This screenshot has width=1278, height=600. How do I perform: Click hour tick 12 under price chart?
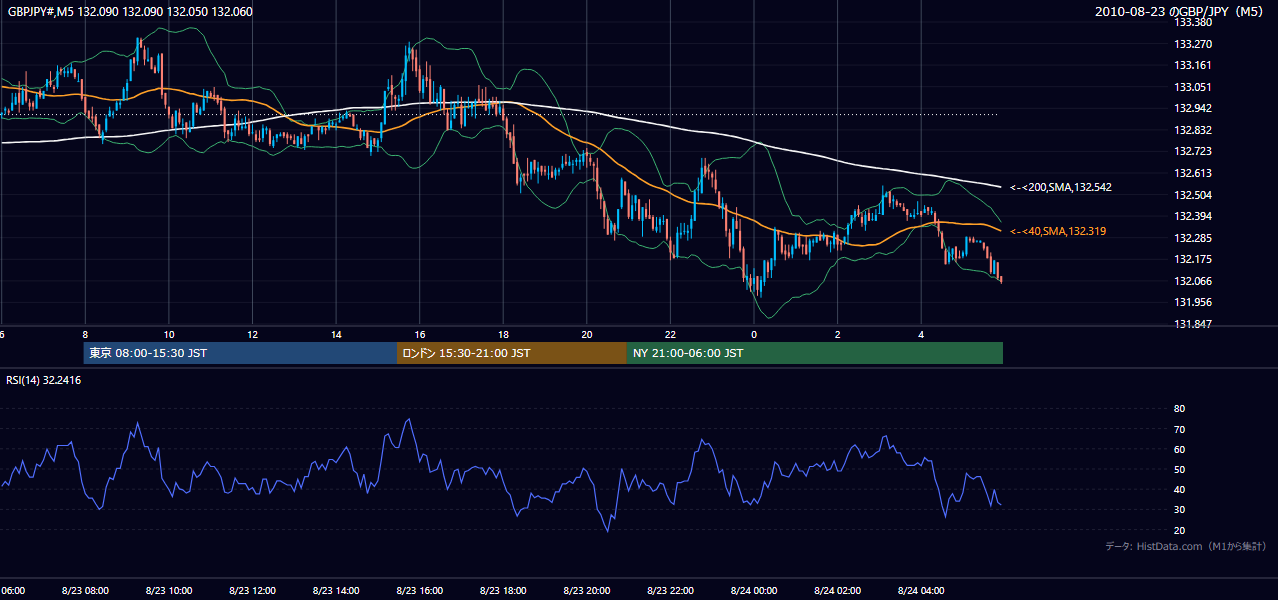tap(253, 335)
